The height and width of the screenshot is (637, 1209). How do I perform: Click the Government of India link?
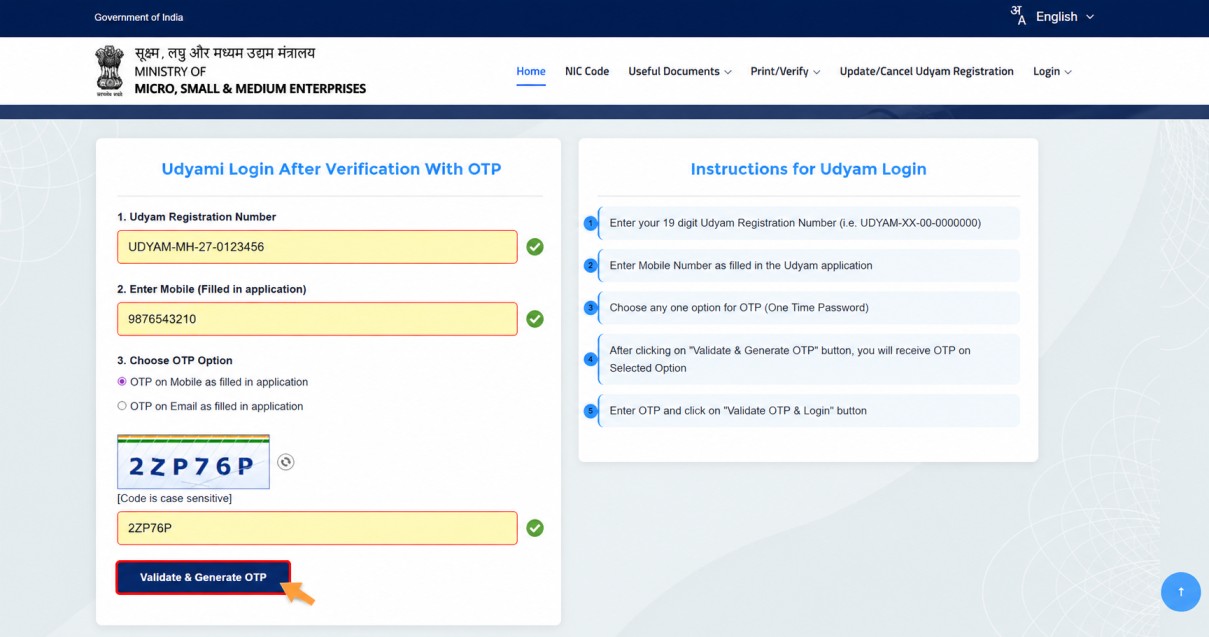(x=139, y=17)
